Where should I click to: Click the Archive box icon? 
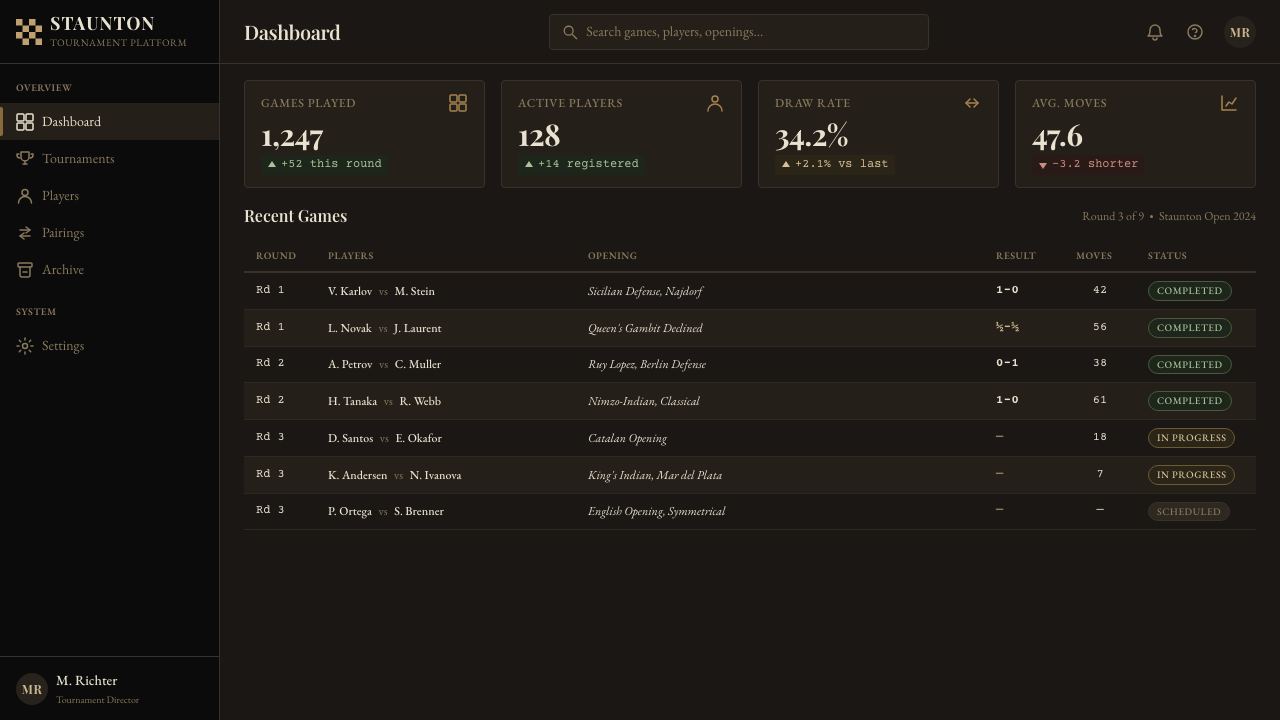pos(25,270)
